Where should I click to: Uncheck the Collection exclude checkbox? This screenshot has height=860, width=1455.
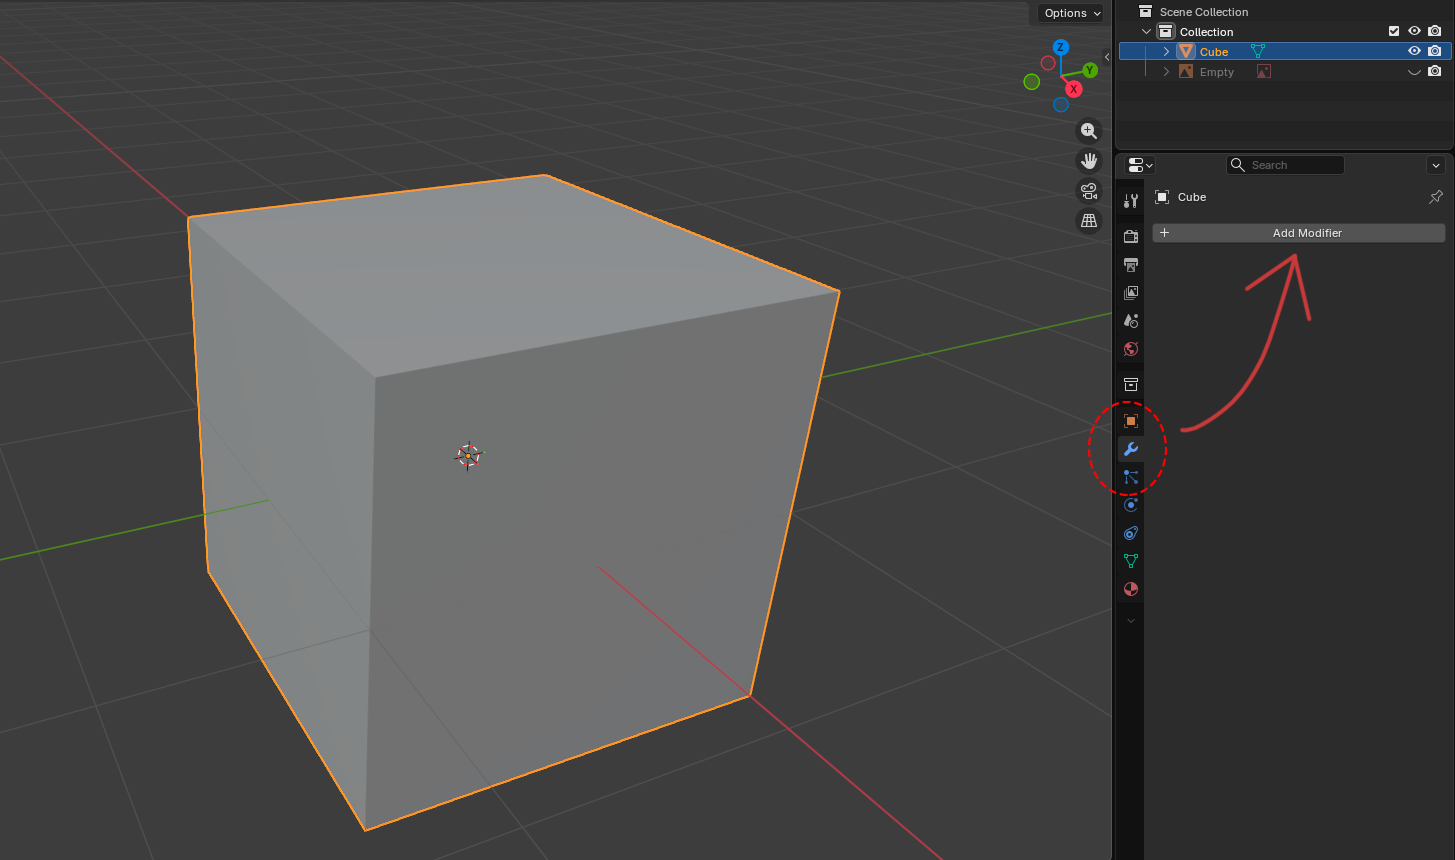point(1394,32)
